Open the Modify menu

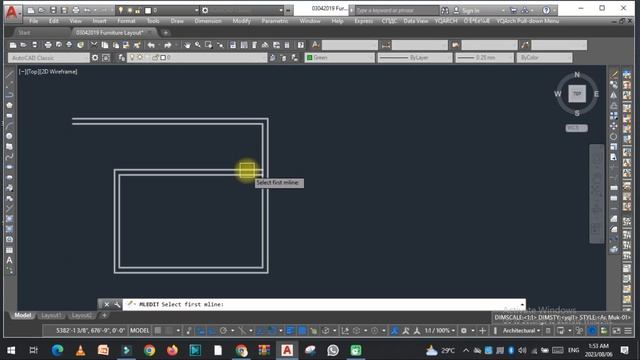[241, 21]
